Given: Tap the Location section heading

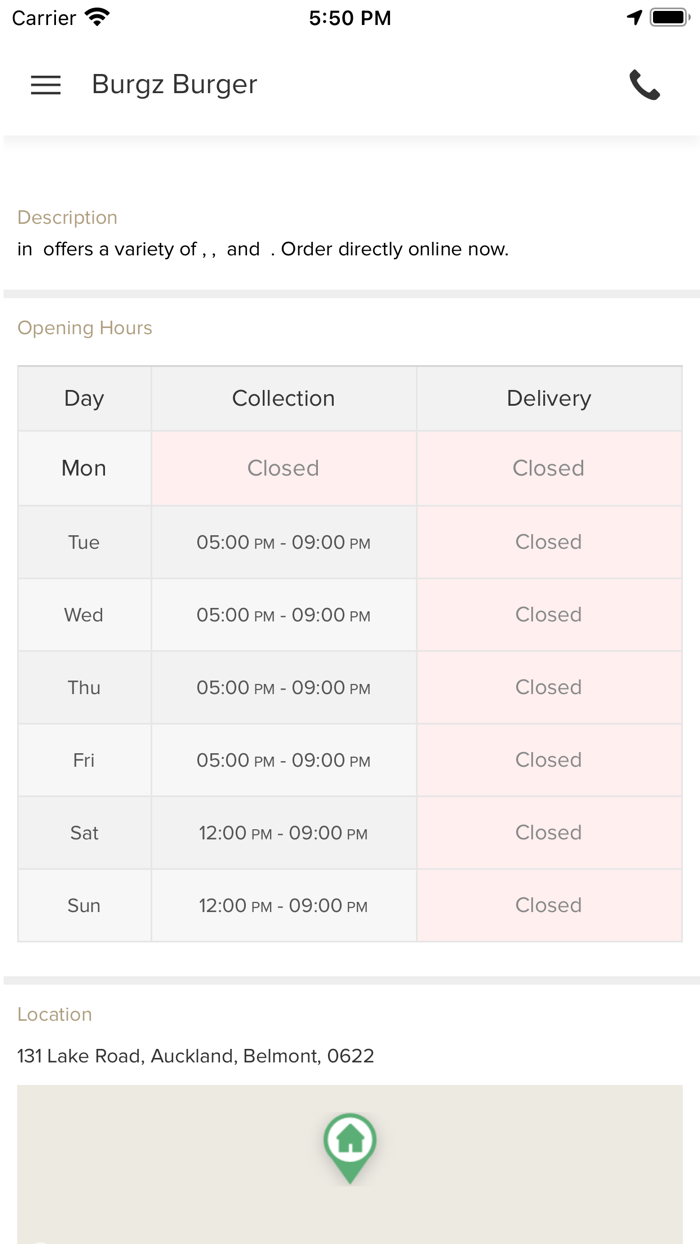Looking at the screenshot, I should [55, 1014].
